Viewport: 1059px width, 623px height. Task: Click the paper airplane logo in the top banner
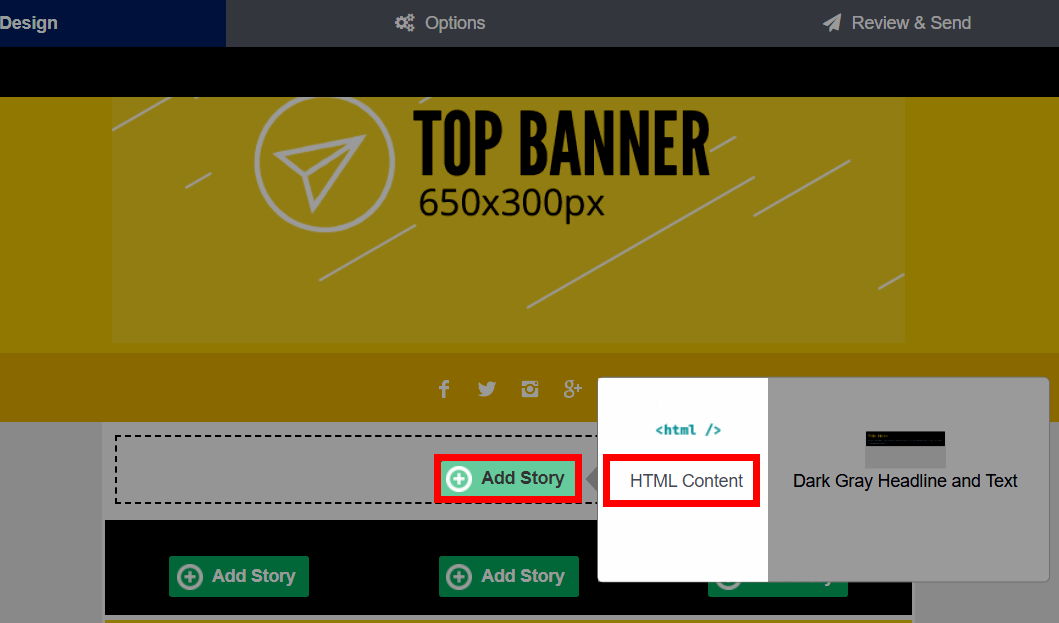(324, 162)
